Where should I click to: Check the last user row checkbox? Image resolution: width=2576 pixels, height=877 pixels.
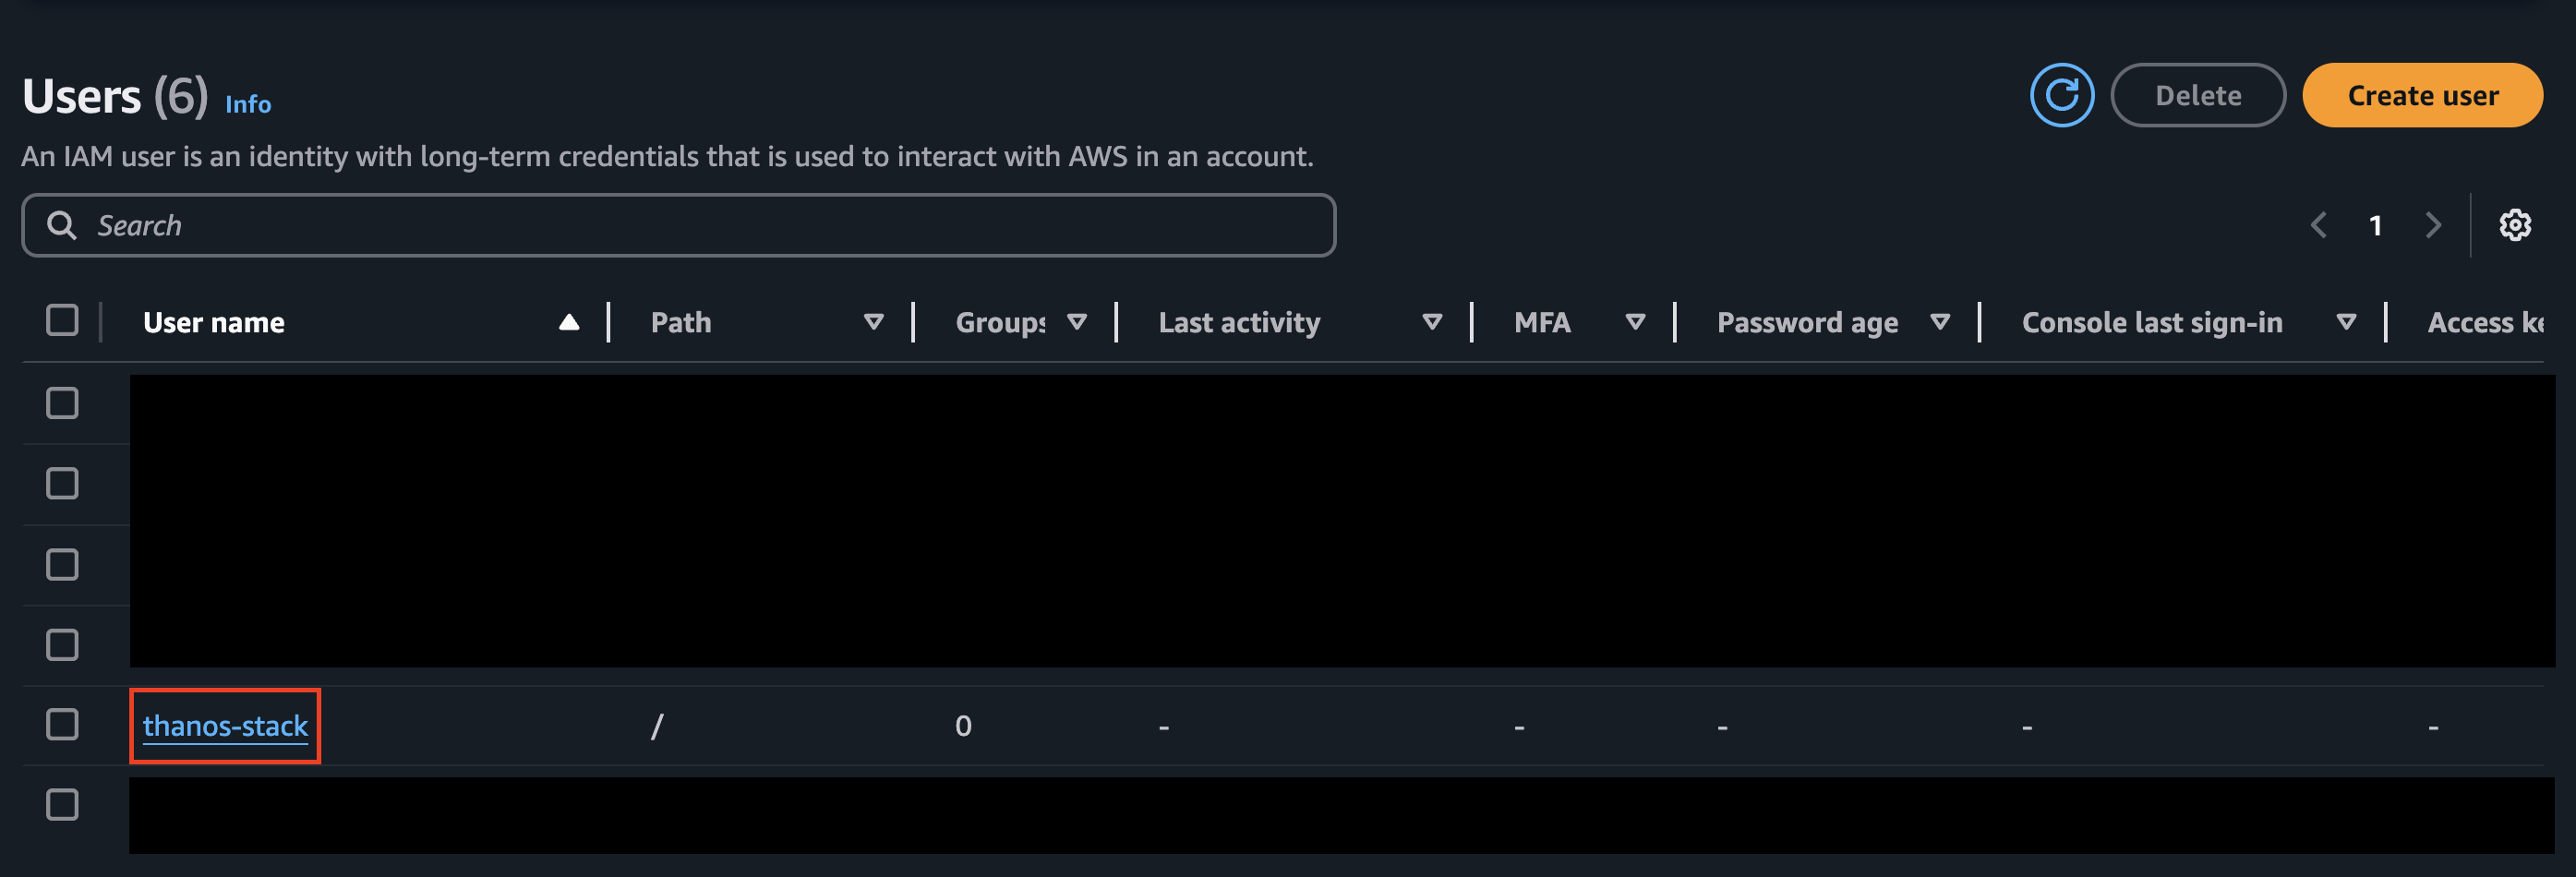pyautogui.click(x=62, y=805)
